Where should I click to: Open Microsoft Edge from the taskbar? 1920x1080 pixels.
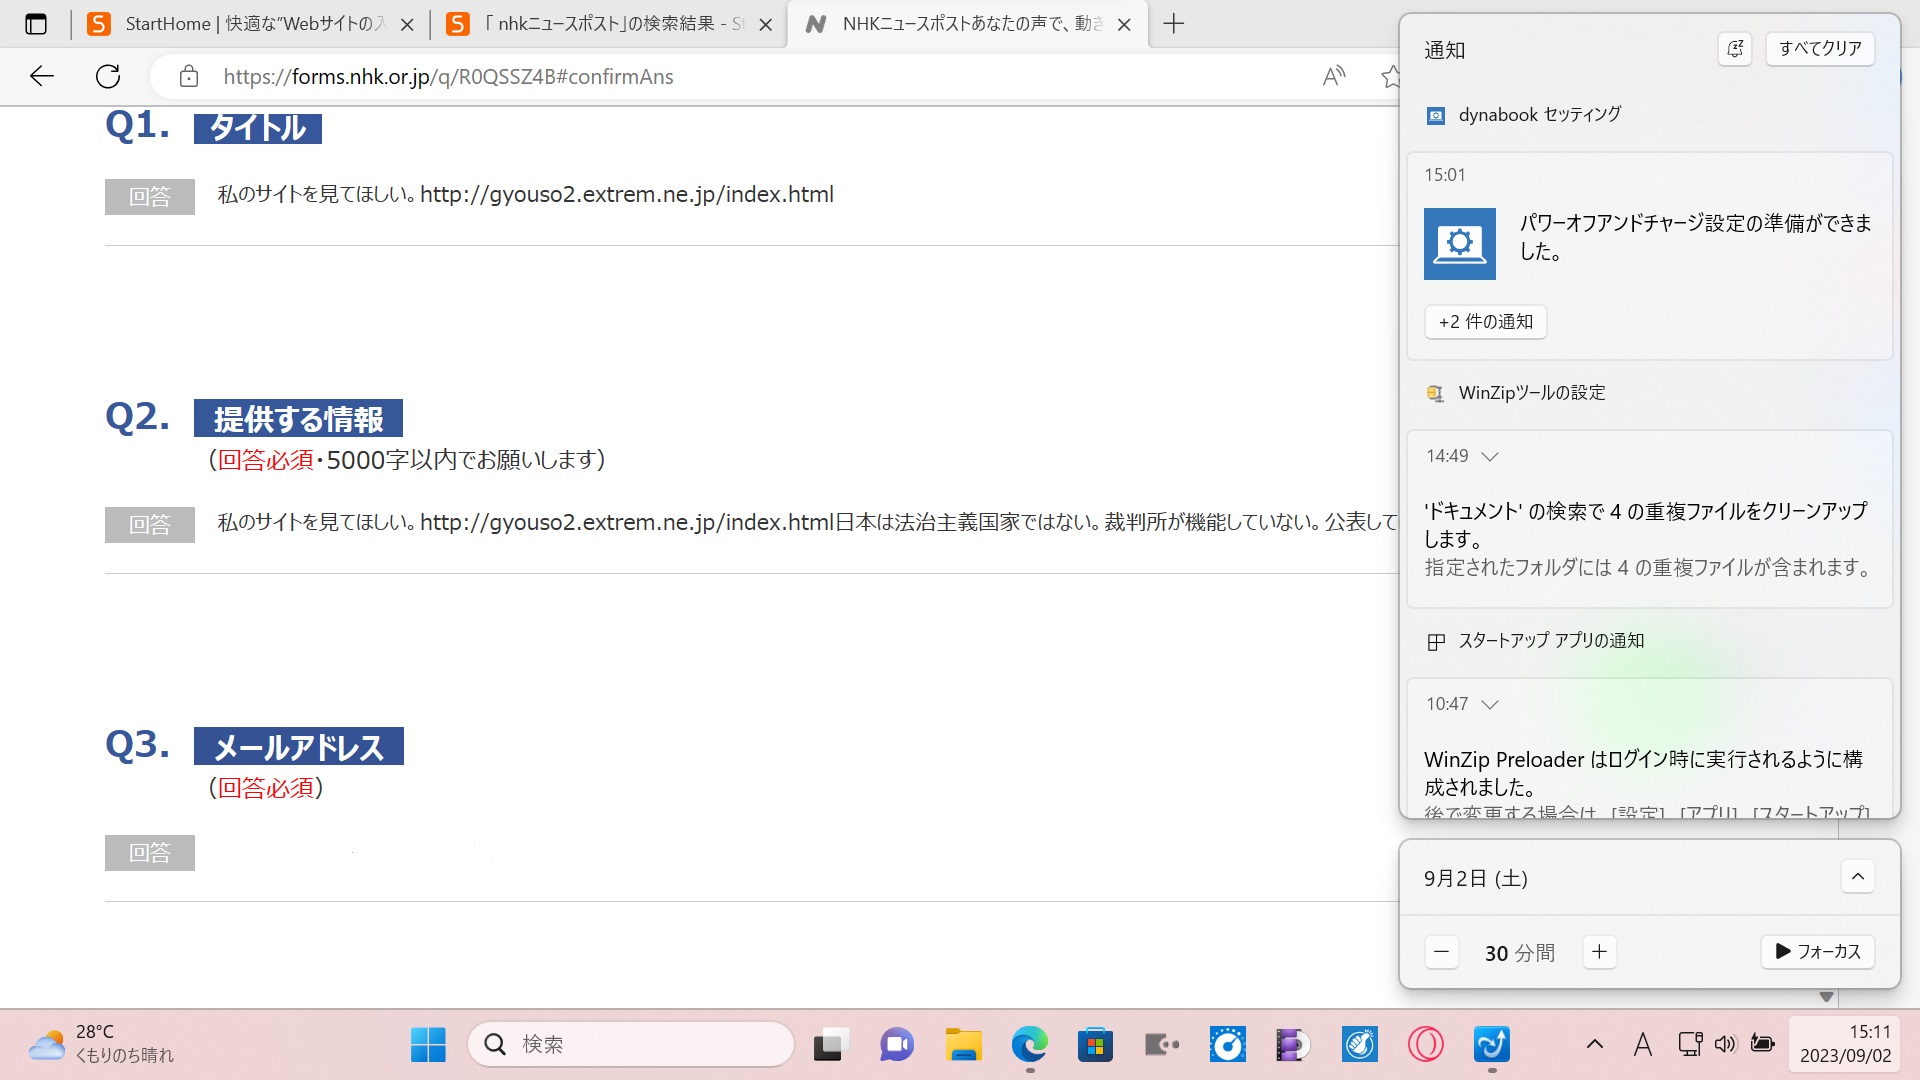click(1031, 1044)
